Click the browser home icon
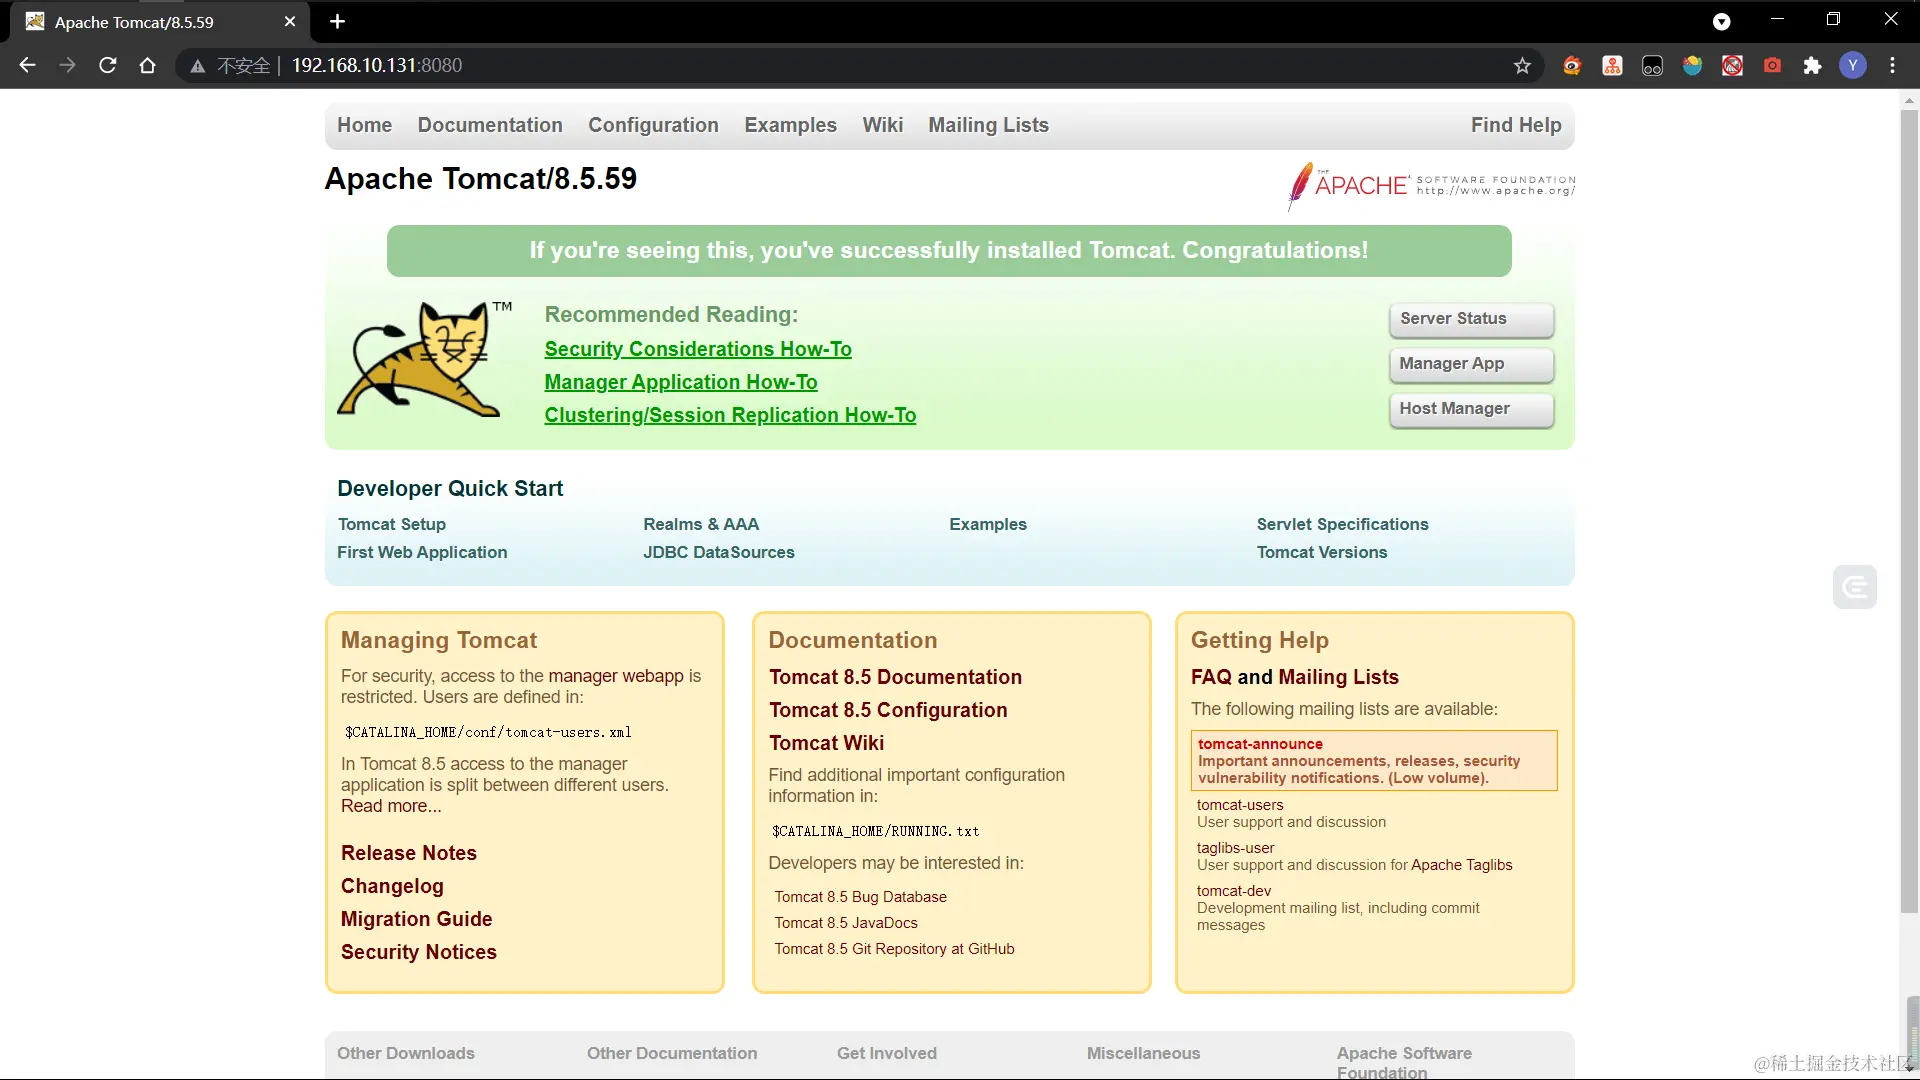Image resolution: width=1920 pixels, height=1080 pixels. (x=148, y=66)
